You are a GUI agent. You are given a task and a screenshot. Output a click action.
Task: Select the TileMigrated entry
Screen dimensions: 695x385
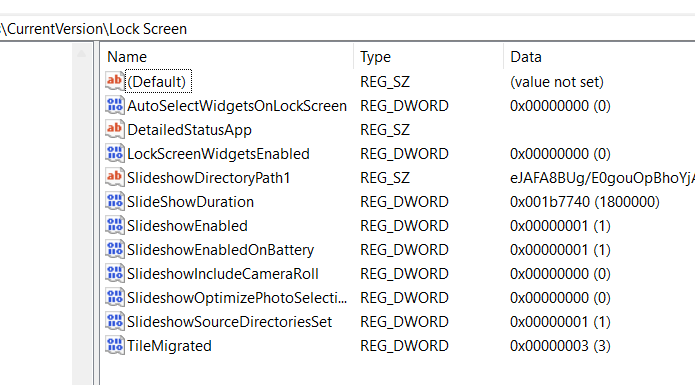coord(169,346)
